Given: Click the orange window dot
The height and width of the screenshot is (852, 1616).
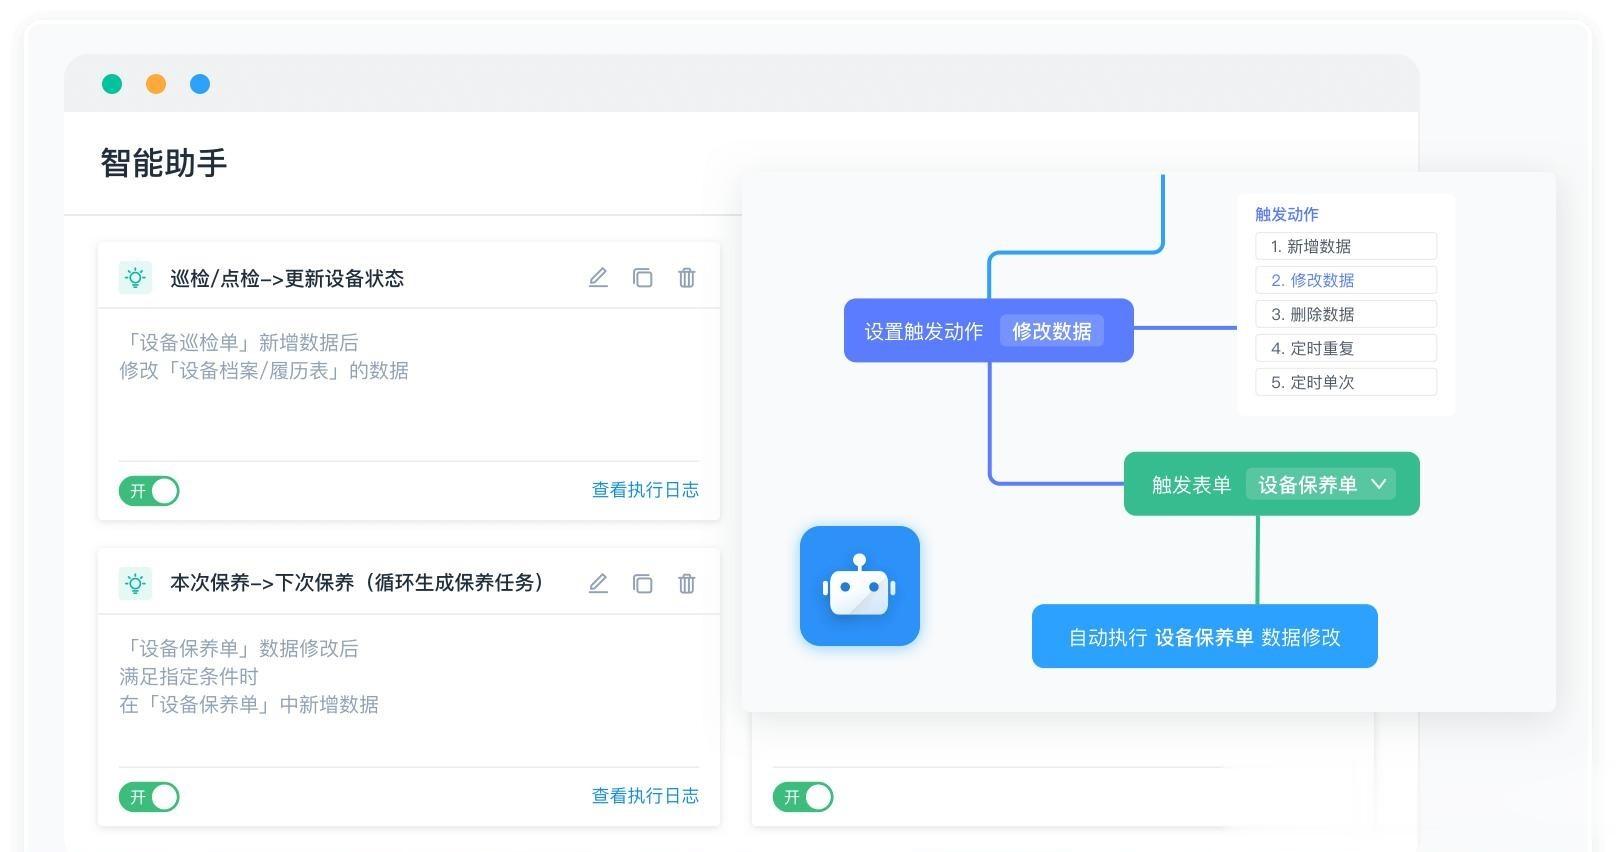Looking at the screenshot, I should [156, 84].
